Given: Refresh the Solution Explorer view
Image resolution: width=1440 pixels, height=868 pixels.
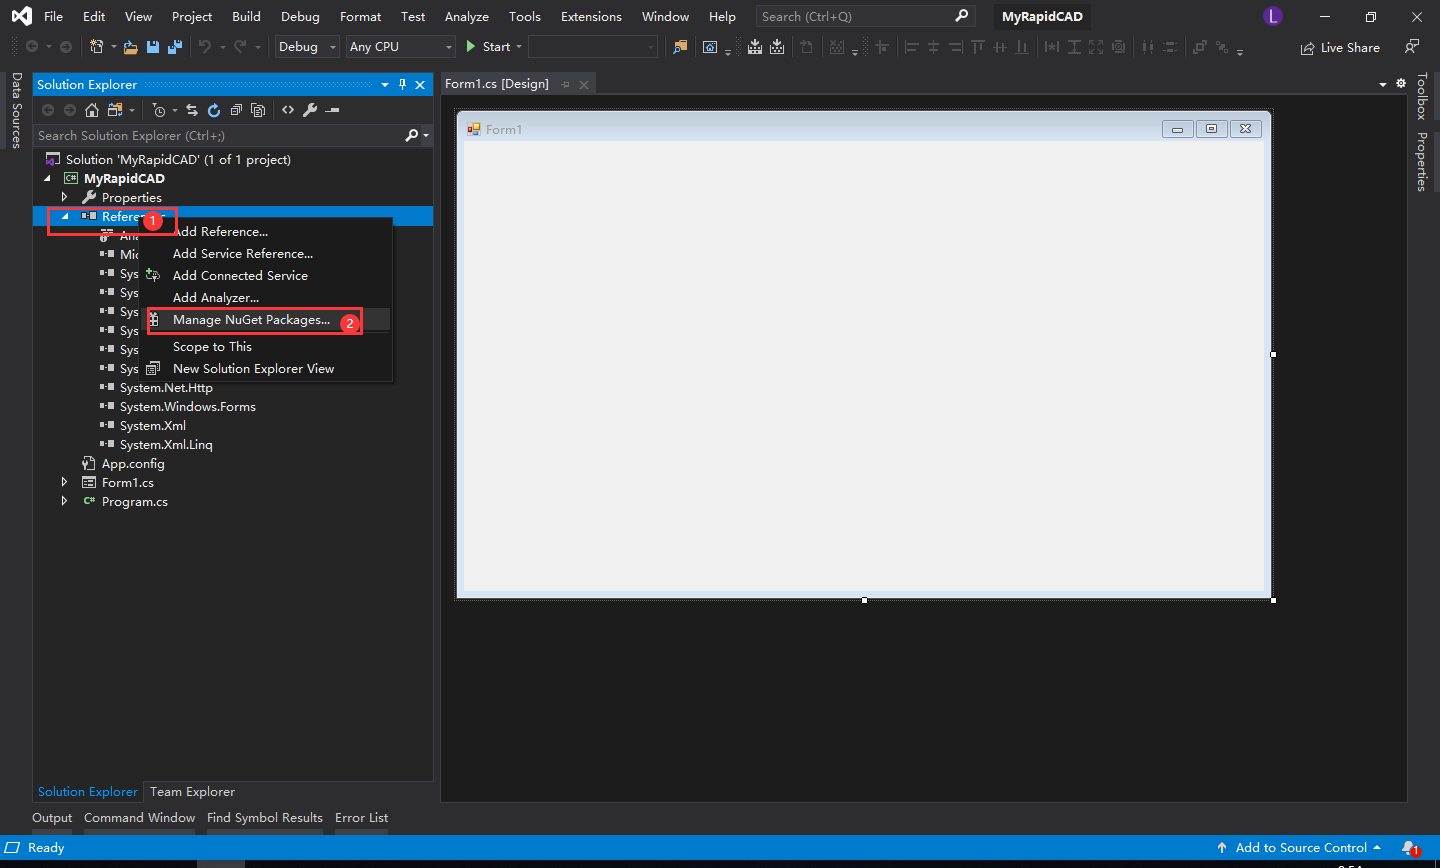Looking at the screenshot, I should point(214,110).
